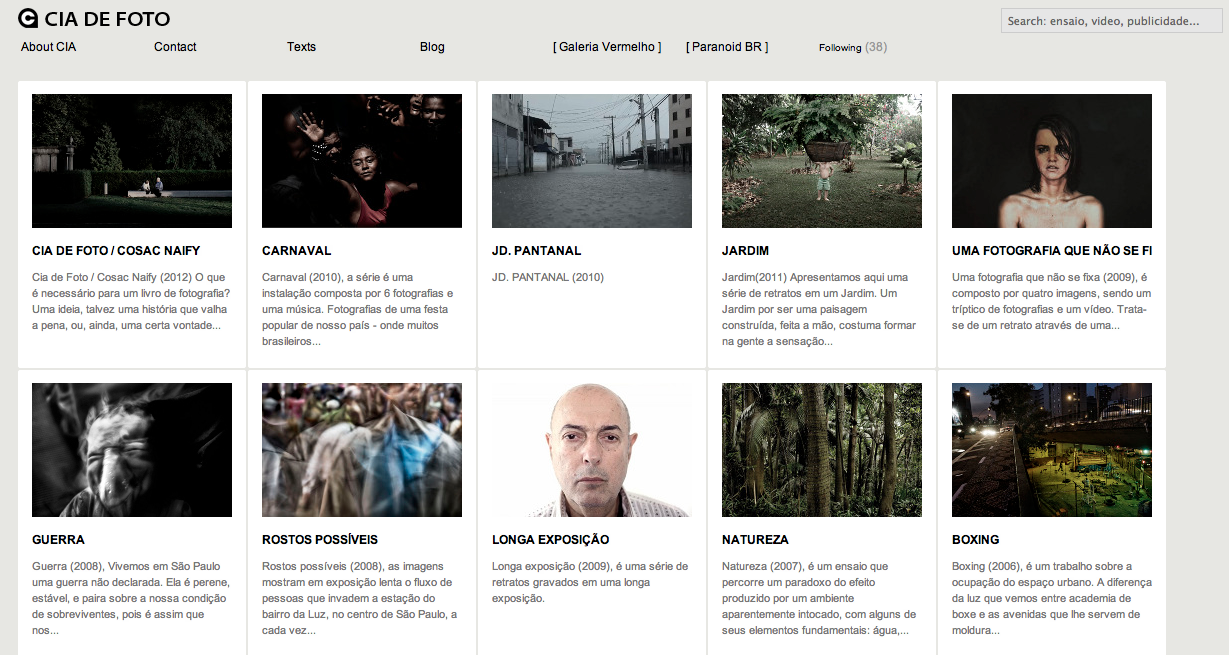Open the Cia de Foto / Cosac Naify thumbnail
Screen dimensions: 1229x655
pos(132,161)
